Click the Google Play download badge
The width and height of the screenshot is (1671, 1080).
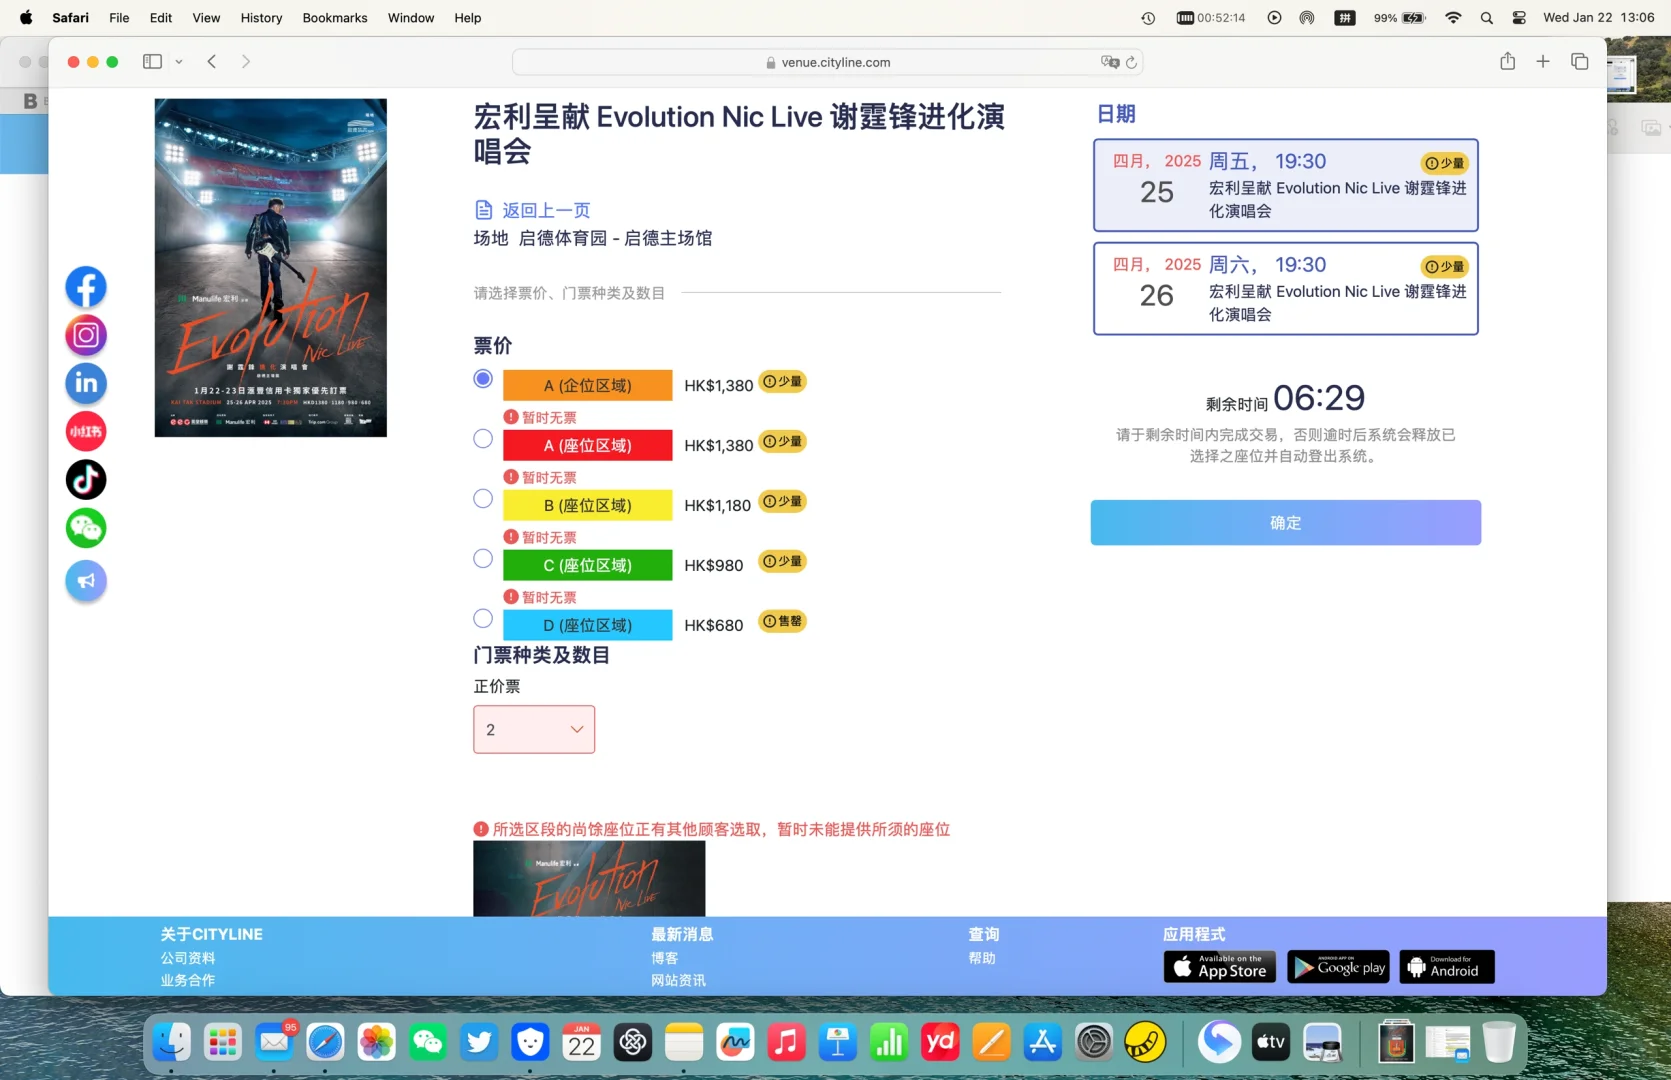click(1339, 967)
